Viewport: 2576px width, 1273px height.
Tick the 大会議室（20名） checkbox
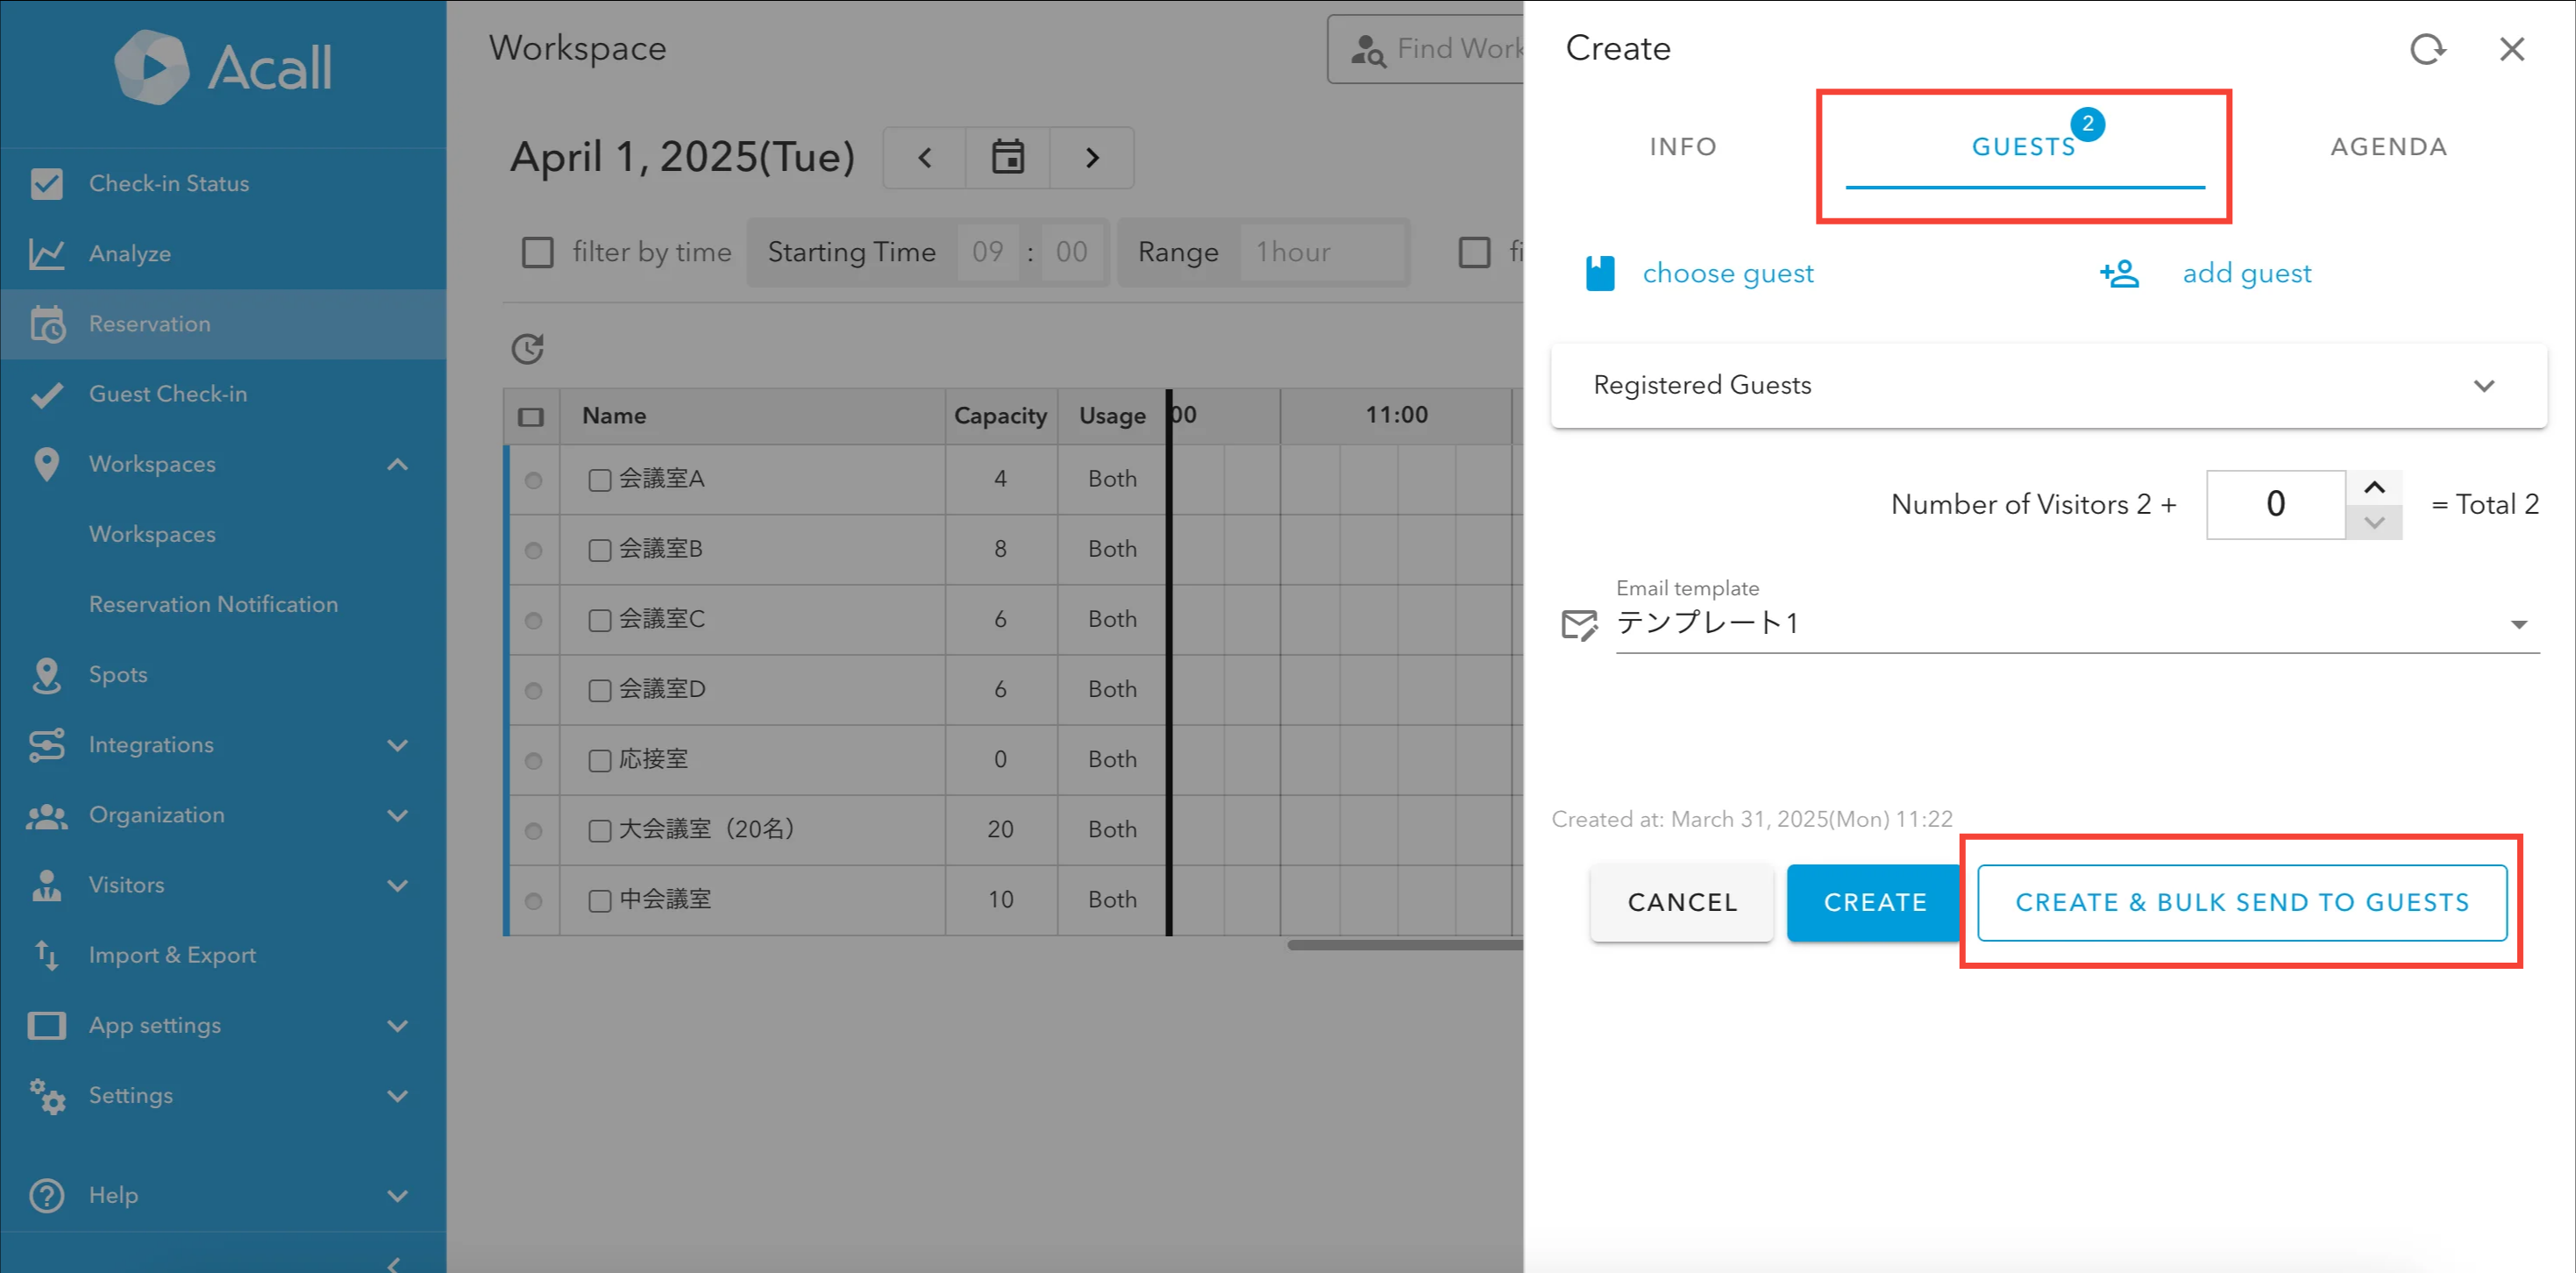[599, 830]
